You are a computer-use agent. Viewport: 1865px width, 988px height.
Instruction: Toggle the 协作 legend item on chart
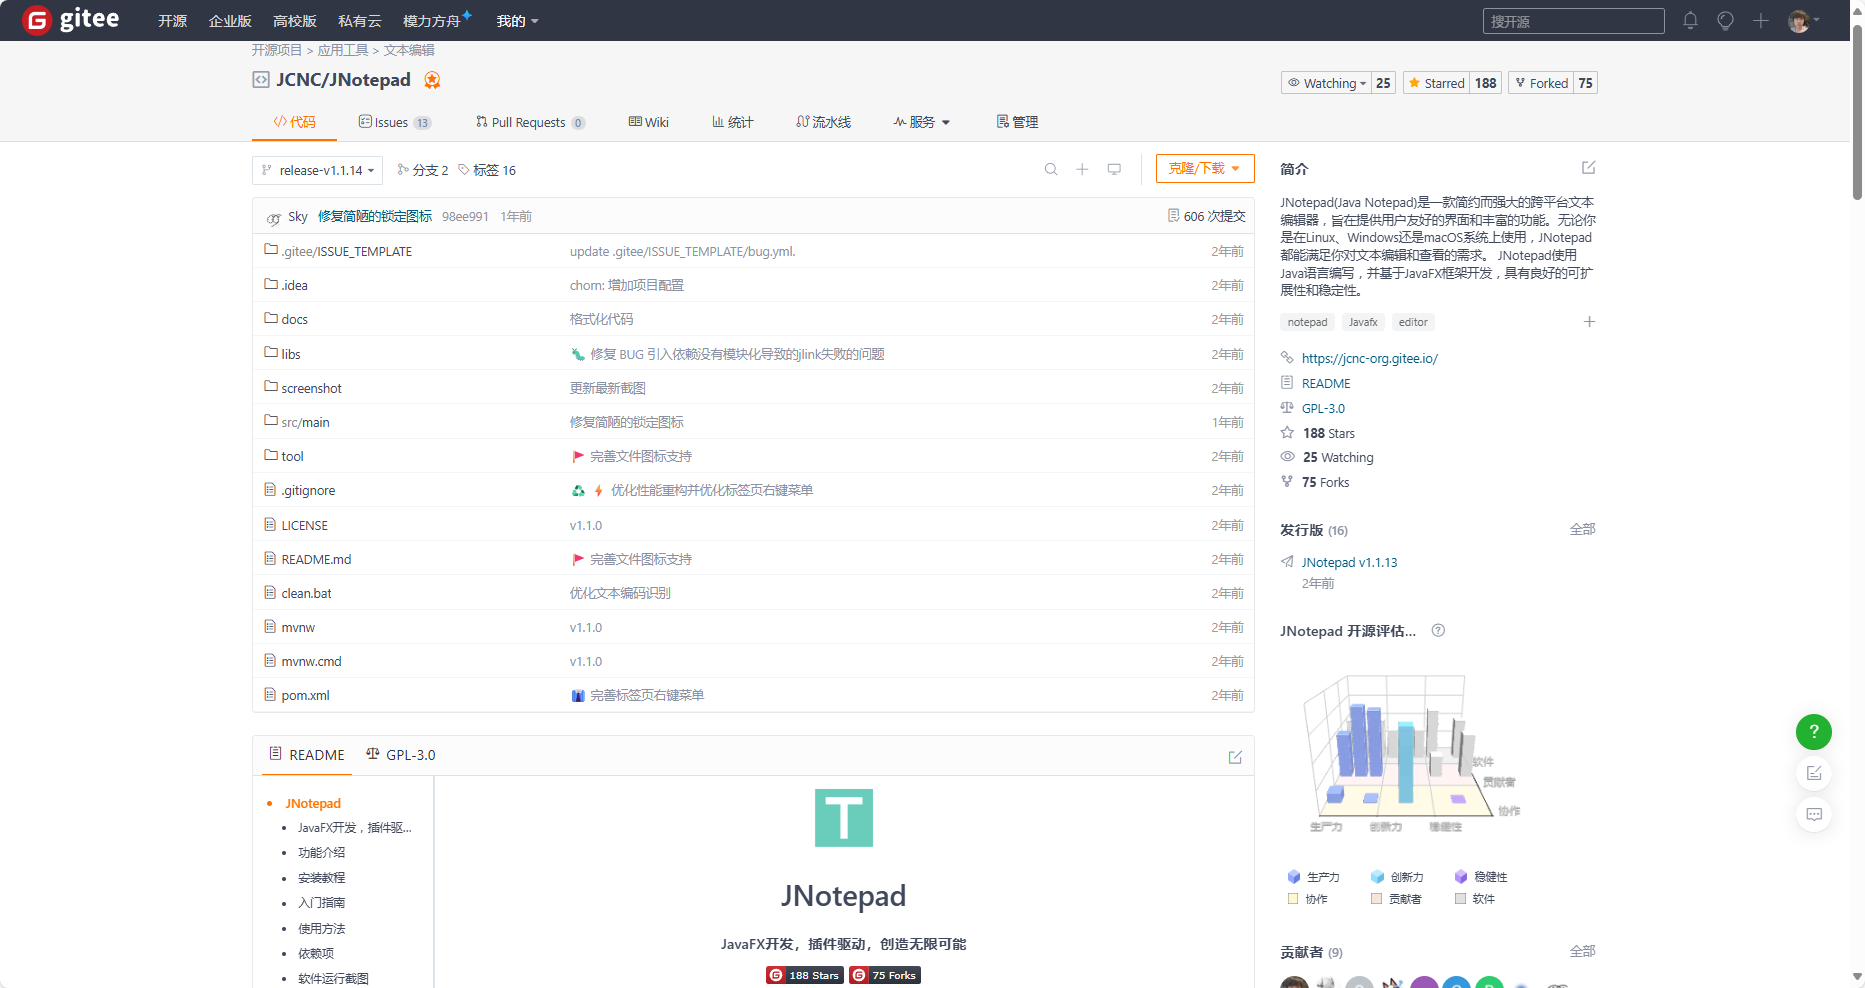1308,899
